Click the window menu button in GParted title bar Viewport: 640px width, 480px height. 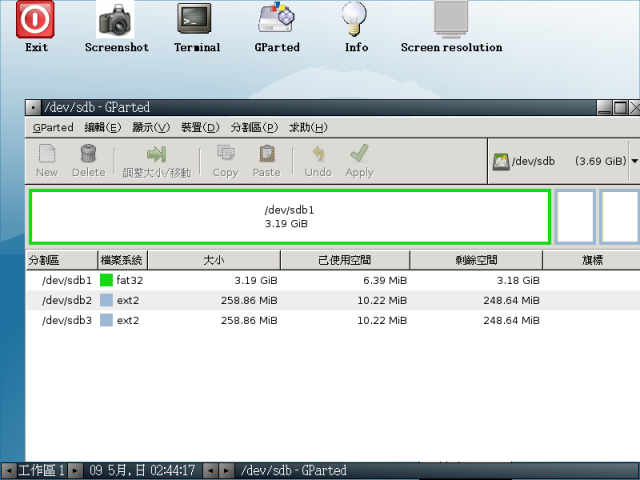click(33, 108)
